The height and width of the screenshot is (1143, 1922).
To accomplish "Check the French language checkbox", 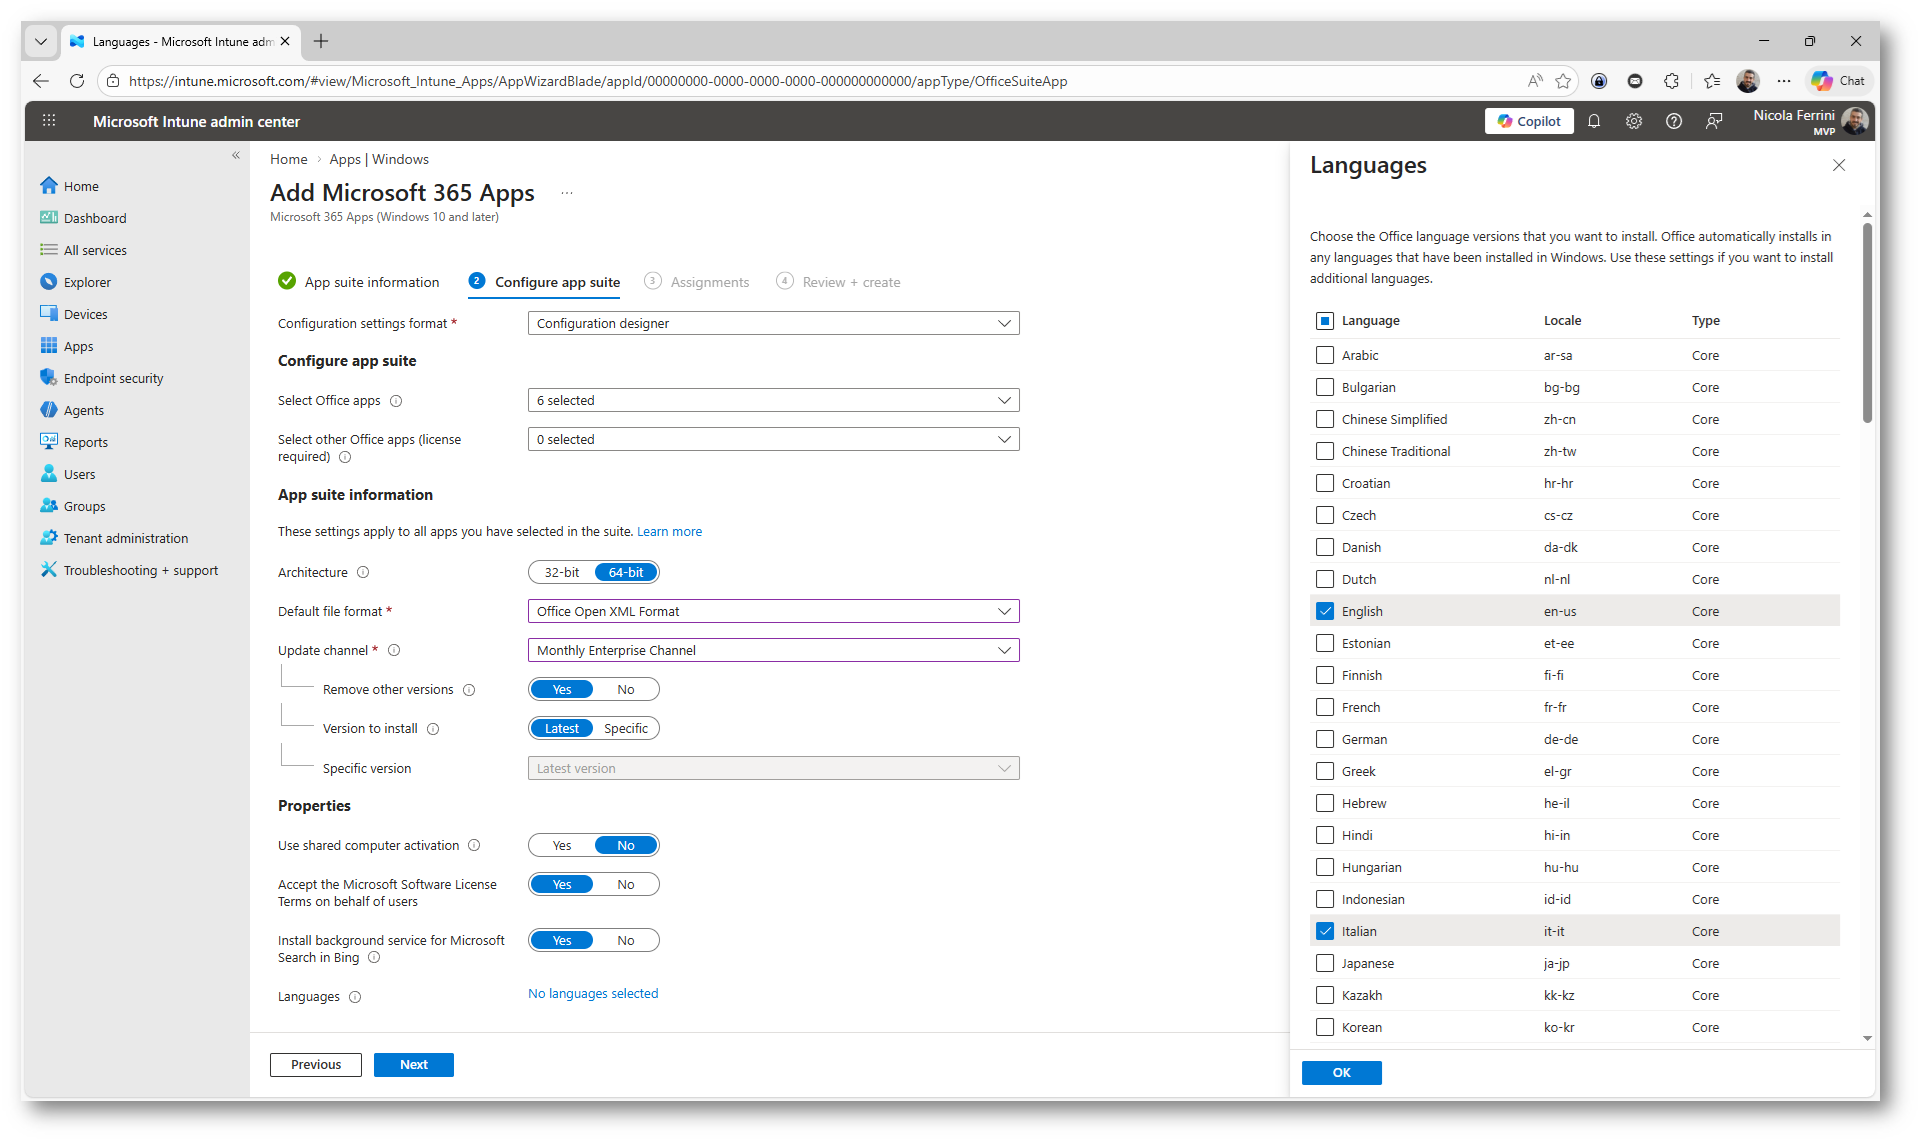I will point(1325,707).
